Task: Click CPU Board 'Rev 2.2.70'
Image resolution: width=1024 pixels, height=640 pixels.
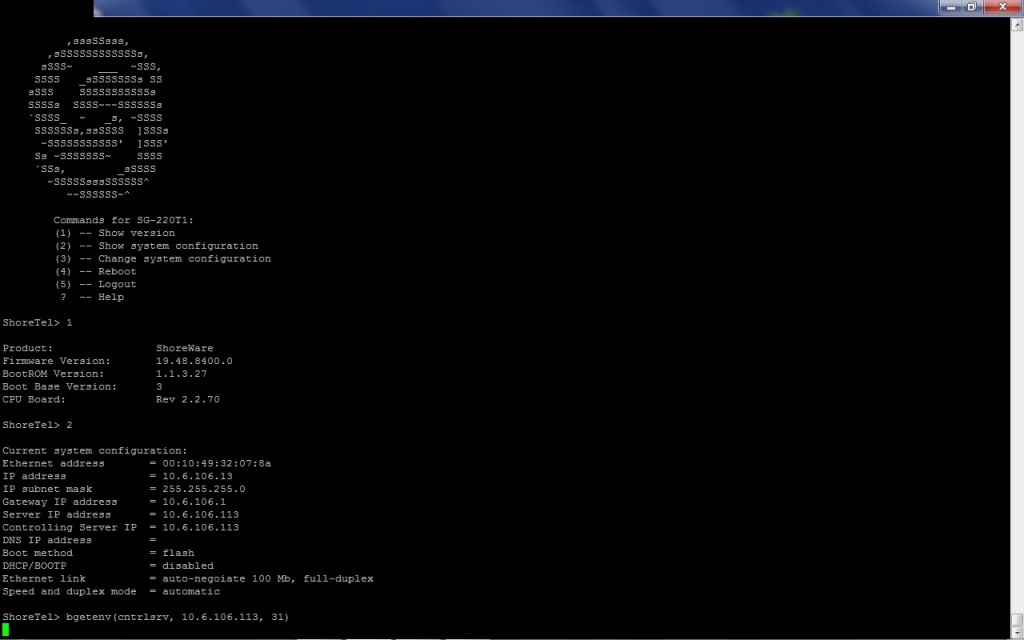Action: 188,400
